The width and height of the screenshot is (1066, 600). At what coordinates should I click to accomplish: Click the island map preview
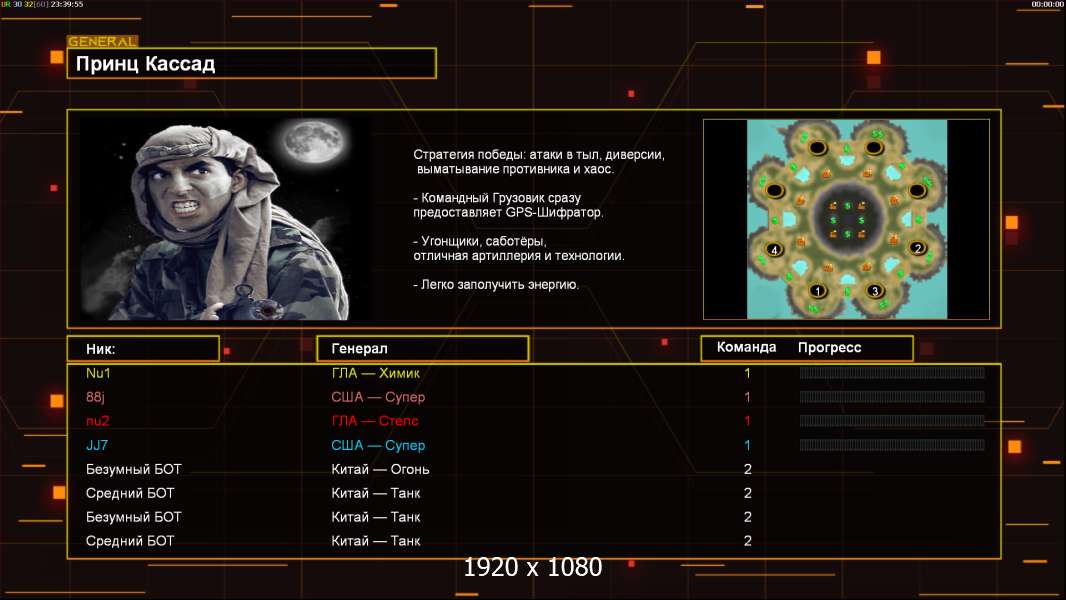[x=846, y=219]
